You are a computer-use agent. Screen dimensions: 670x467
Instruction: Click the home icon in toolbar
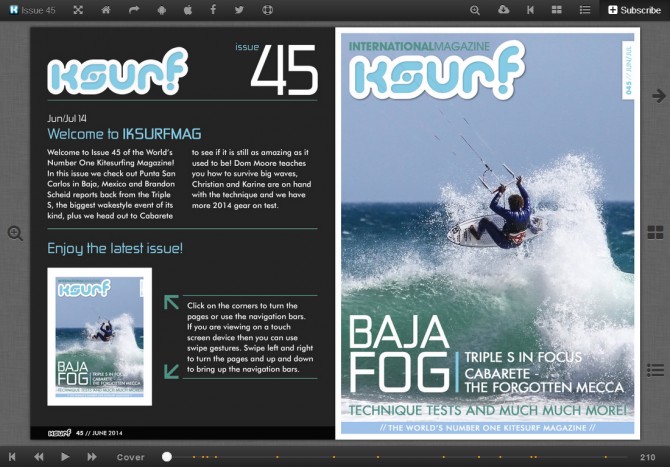coord(106,10)
